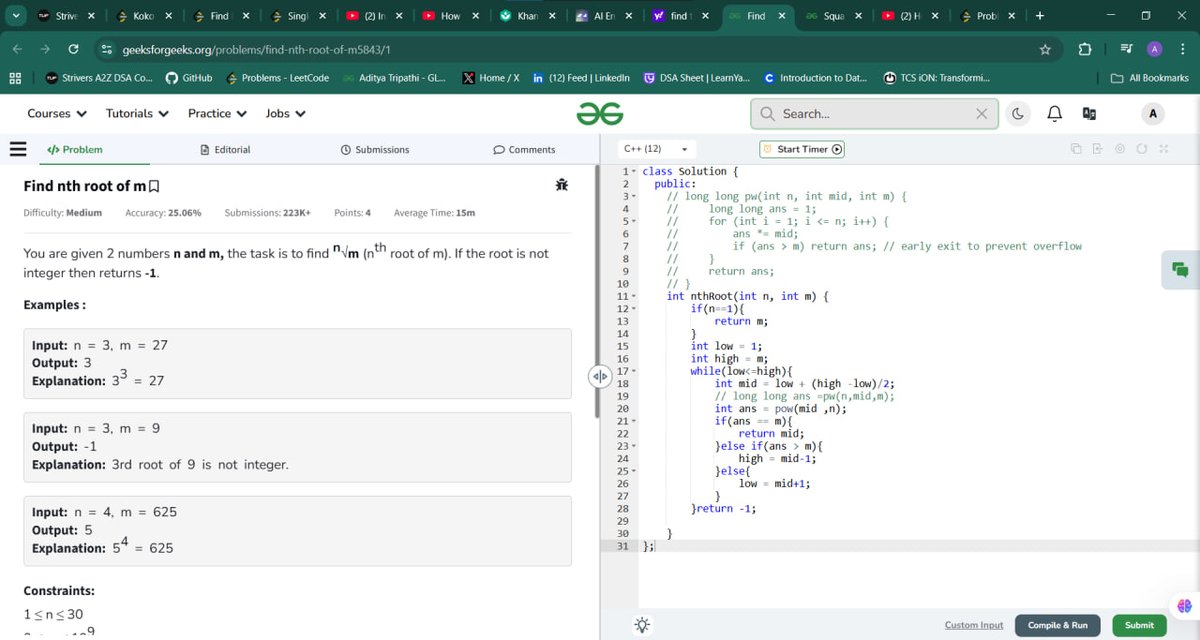Open the notifications bell
The image size is (1200, 640).
[1054, 114]
